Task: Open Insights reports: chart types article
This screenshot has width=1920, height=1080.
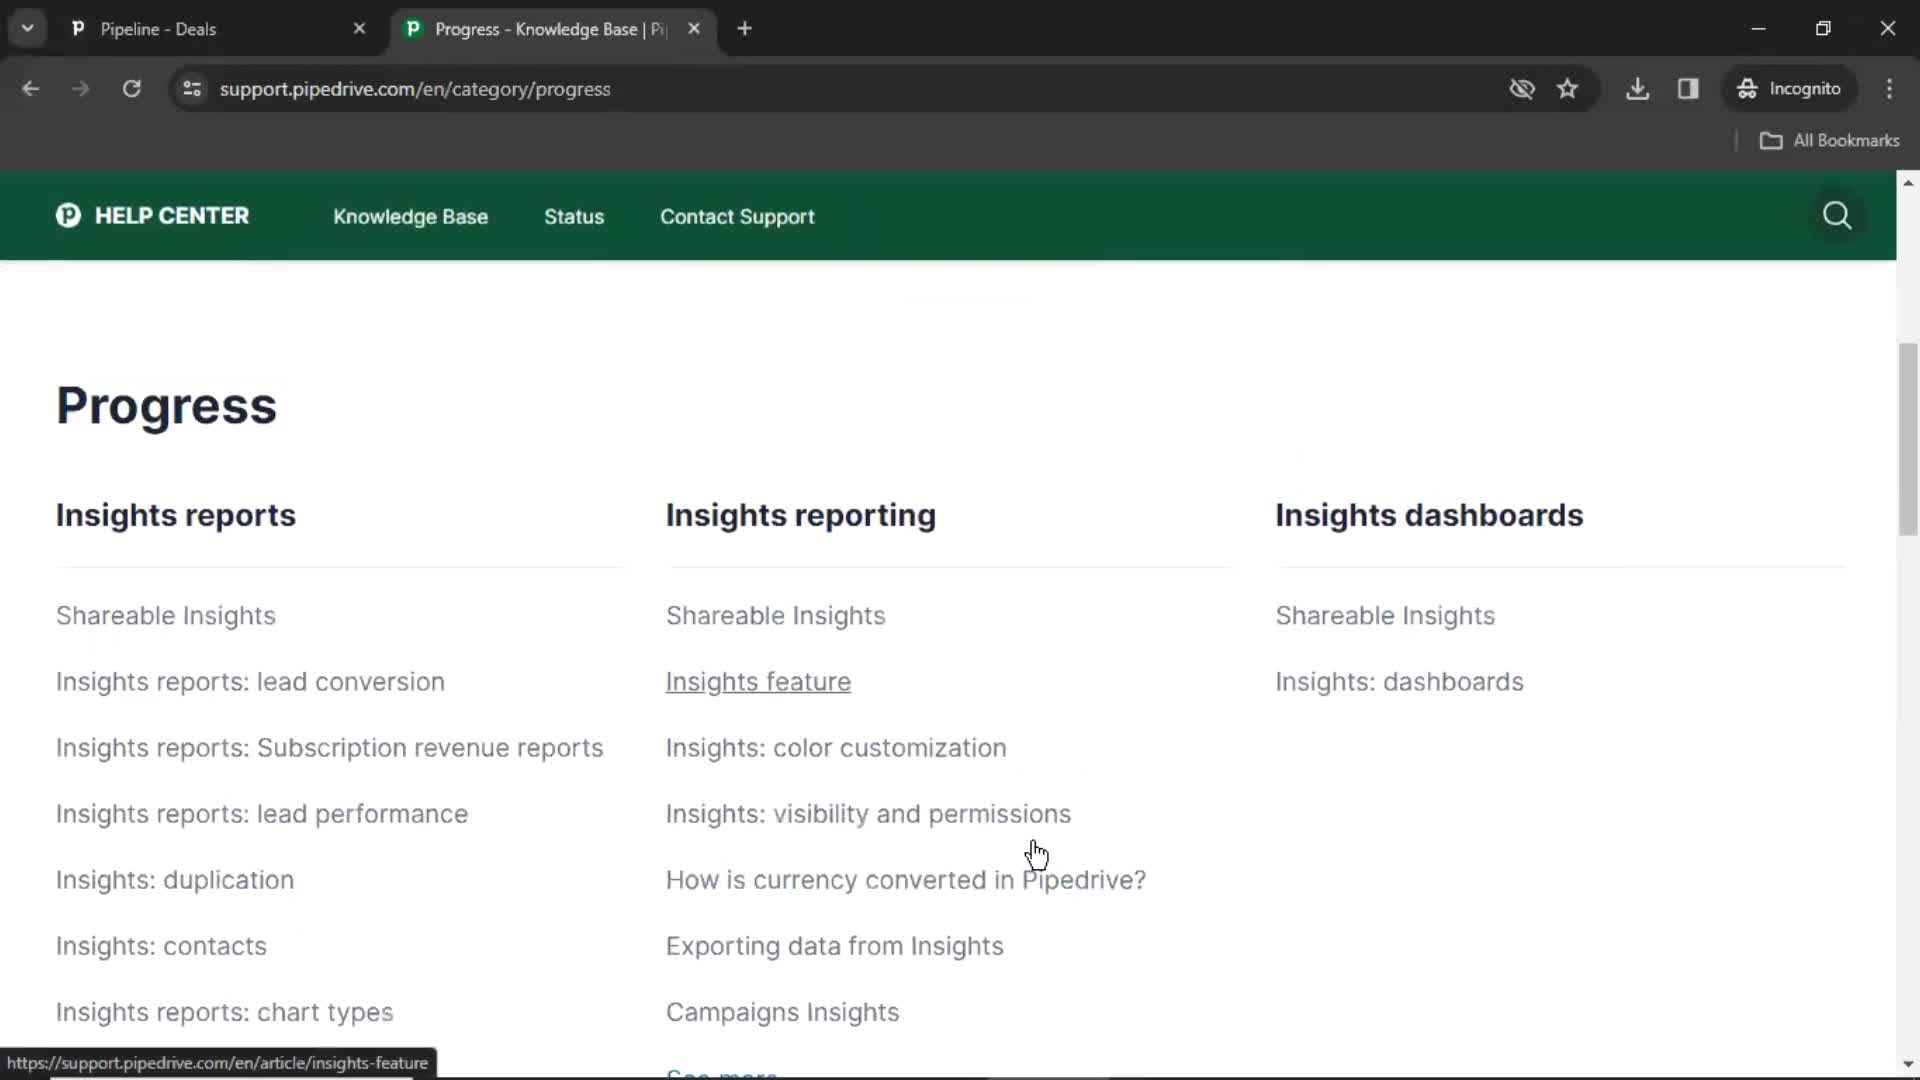Action: click(225, 1012)
